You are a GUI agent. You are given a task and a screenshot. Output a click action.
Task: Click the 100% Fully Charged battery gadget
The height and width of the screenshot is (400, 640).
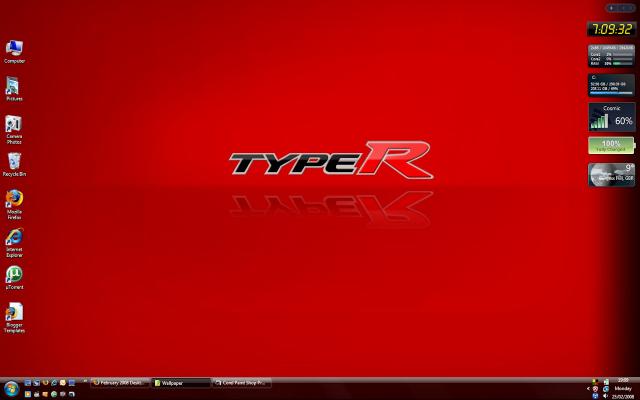[x=611, y=145]
